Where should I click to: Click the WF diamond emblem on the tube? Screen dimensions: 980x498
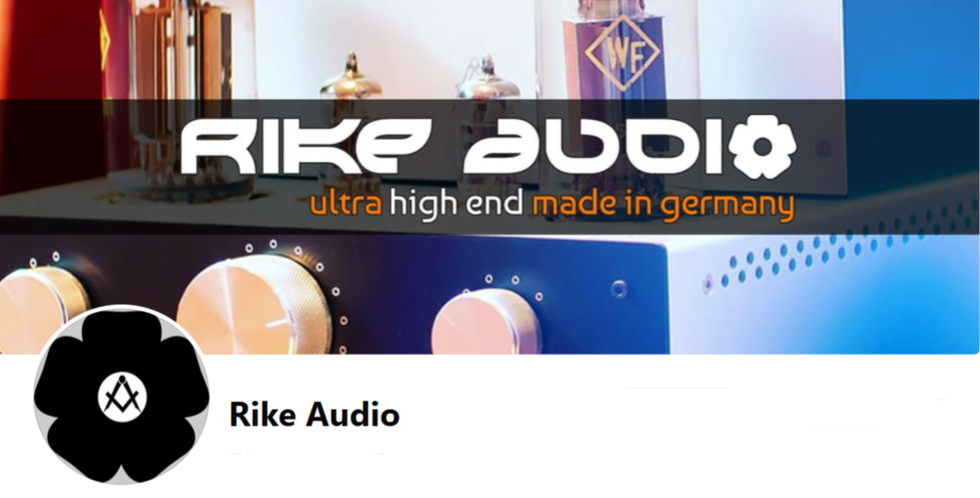click(622, 51)
